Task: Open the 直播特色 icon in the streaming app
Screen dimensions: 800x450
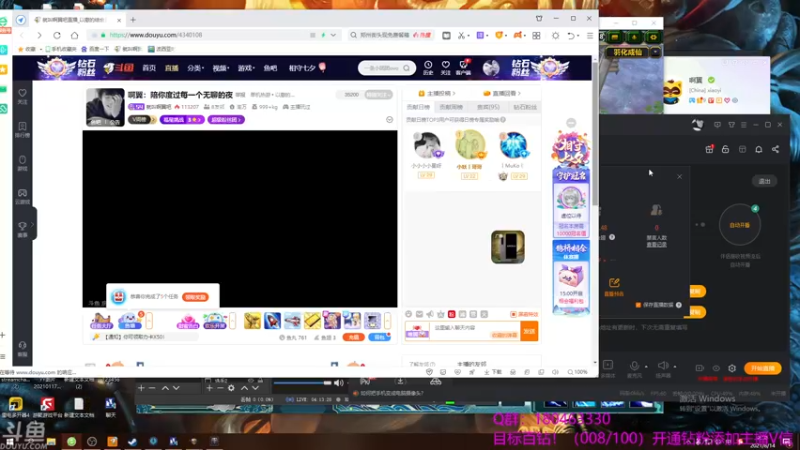Action: [614, 287]
